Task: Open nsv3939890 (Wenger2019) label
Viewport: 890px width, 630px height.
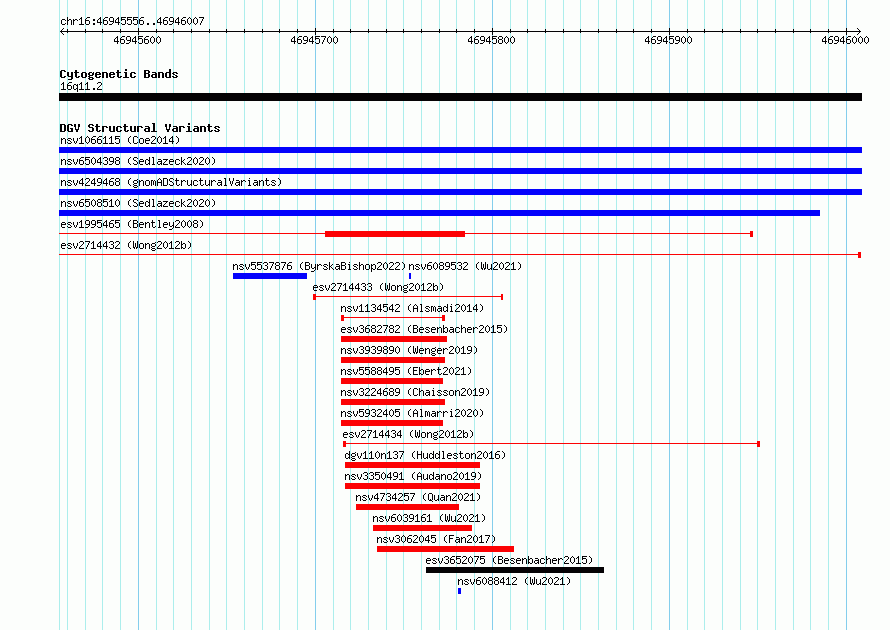Action: point(409,350)
